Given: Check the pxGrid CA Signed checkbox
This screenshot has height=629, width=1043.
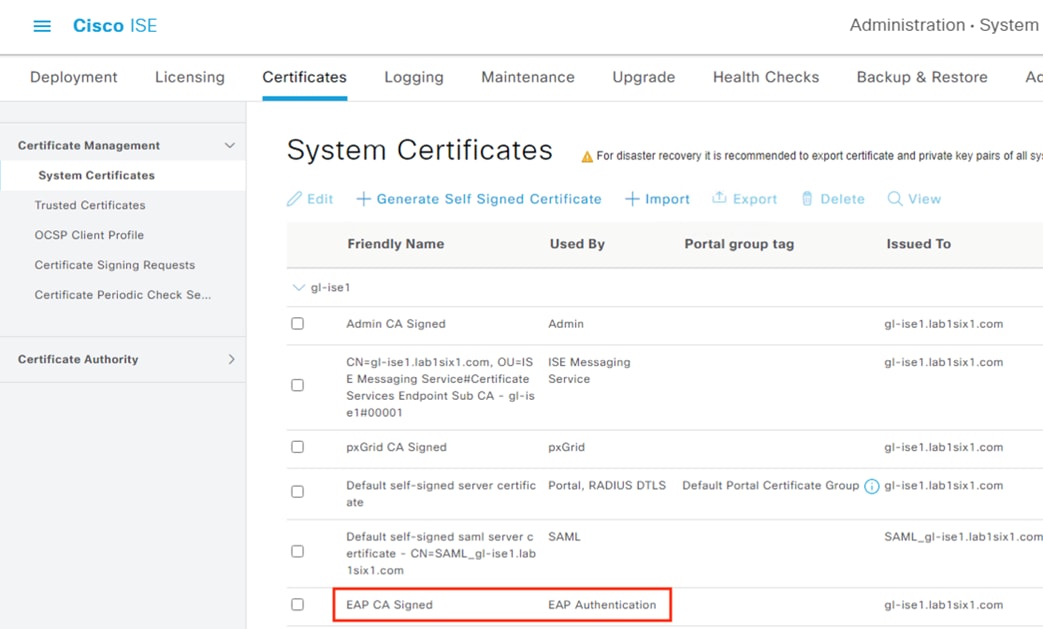Looking at the screenshot, I should click(x=297, y=447).
